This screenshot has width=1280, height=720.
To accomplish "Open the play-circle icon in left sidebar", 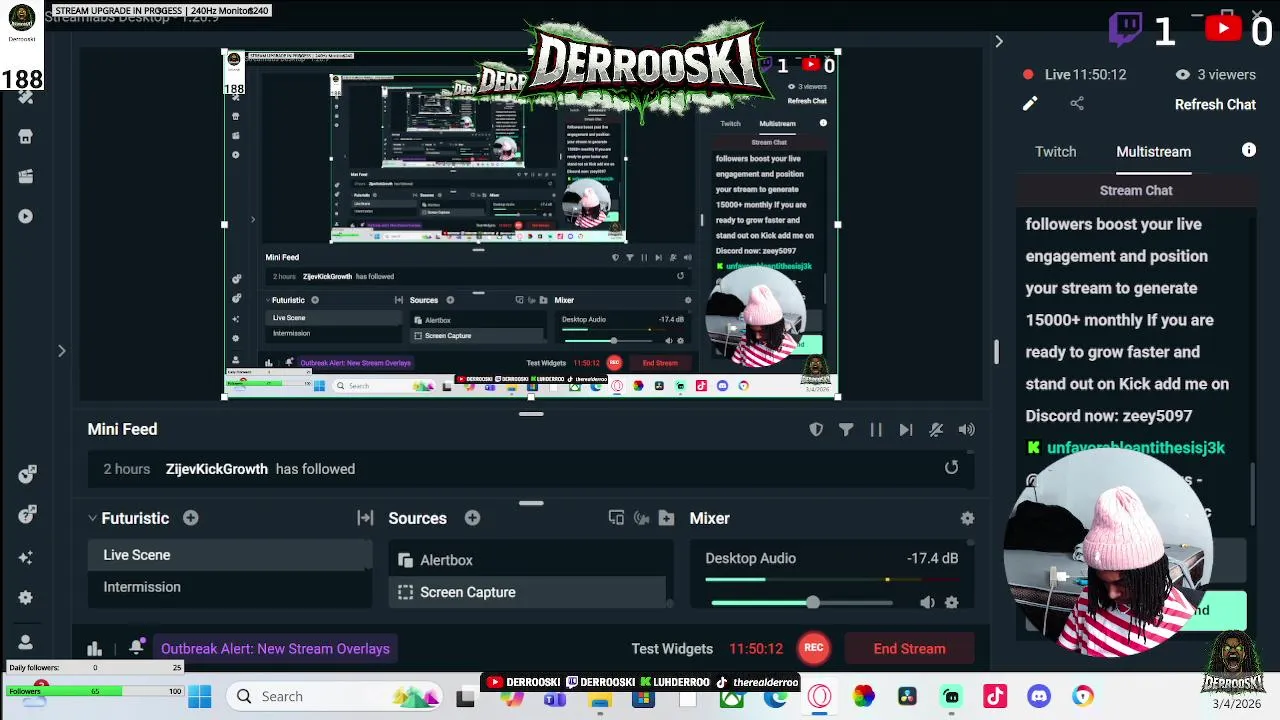I will (x=26, y=216).
